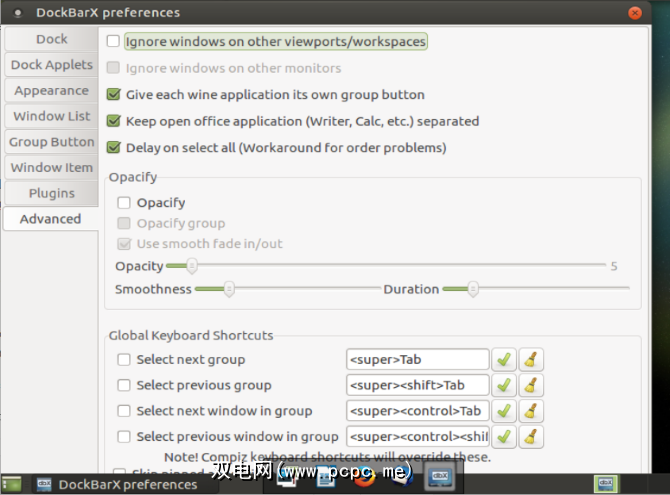Viewport: 670px width, 495px height.
Task: Enable Ignore windows on other viewports/workspaces
Action: pyautogui.click(x=114, y=42)
